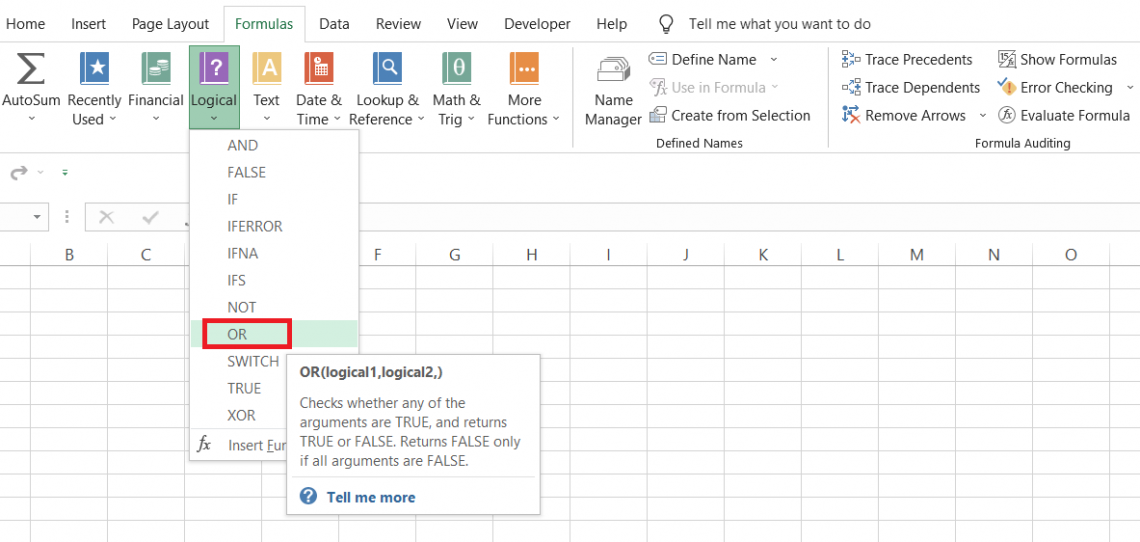Viewport: 1140px width, 542px height.
Task: Open the Recently Used functions icon
Action: [x=94, y=70]
